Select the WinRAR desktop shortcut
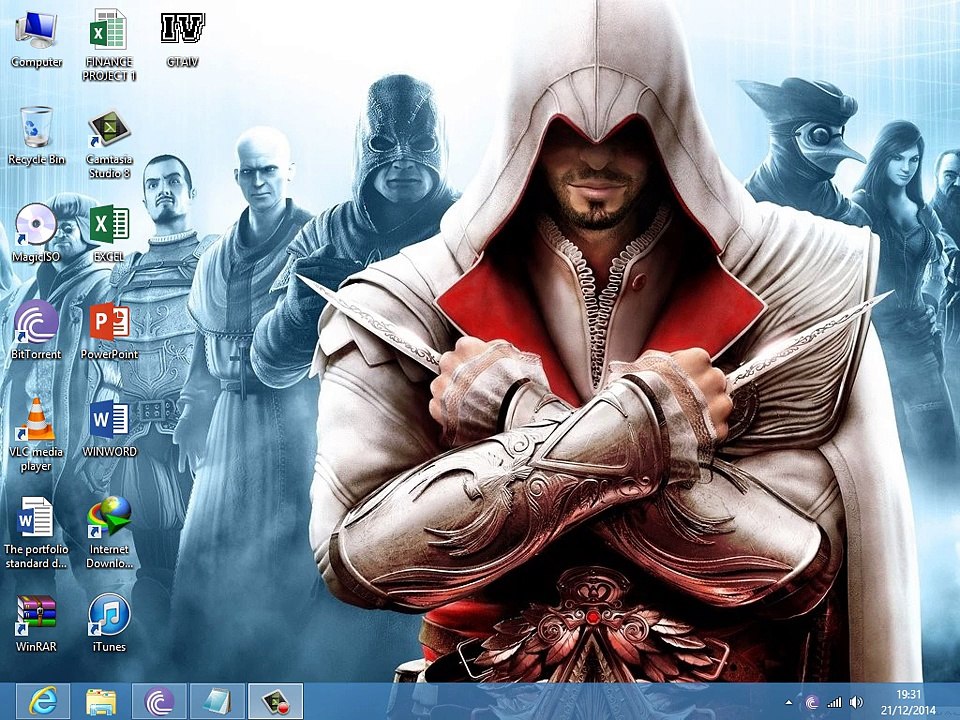 (x=36, y=623)
